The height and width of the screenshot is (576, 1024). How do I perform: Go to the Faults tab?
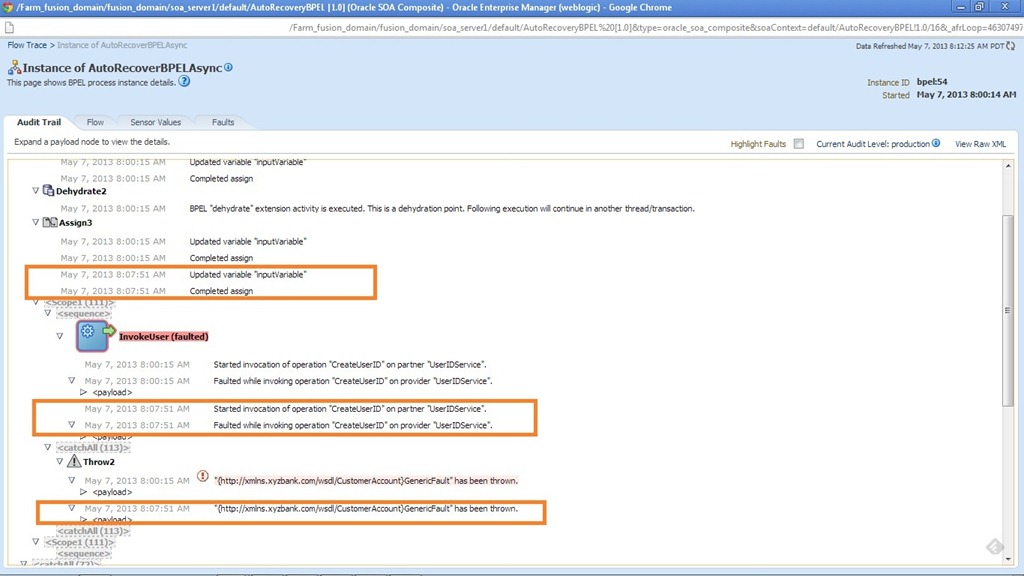click(223, 122)
